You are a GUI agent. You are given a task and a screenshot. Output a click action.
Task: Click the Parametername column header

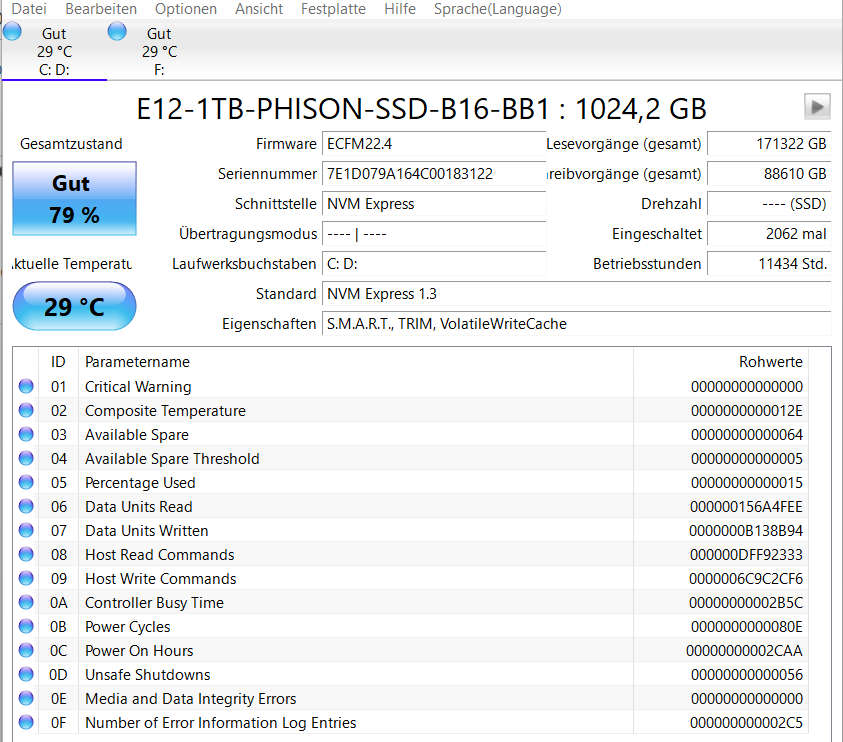pyautogui.click(x=356, y=362)
